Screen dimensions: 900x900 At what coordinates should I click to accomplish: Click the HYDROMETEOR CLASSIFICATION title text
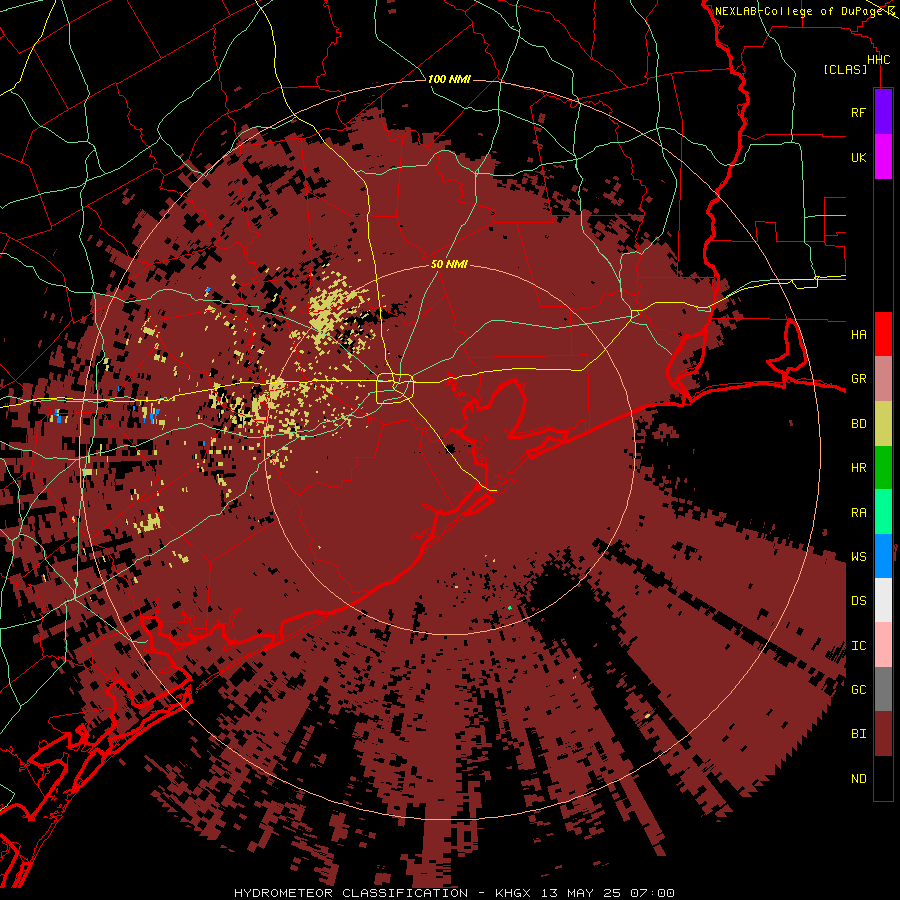351,893
